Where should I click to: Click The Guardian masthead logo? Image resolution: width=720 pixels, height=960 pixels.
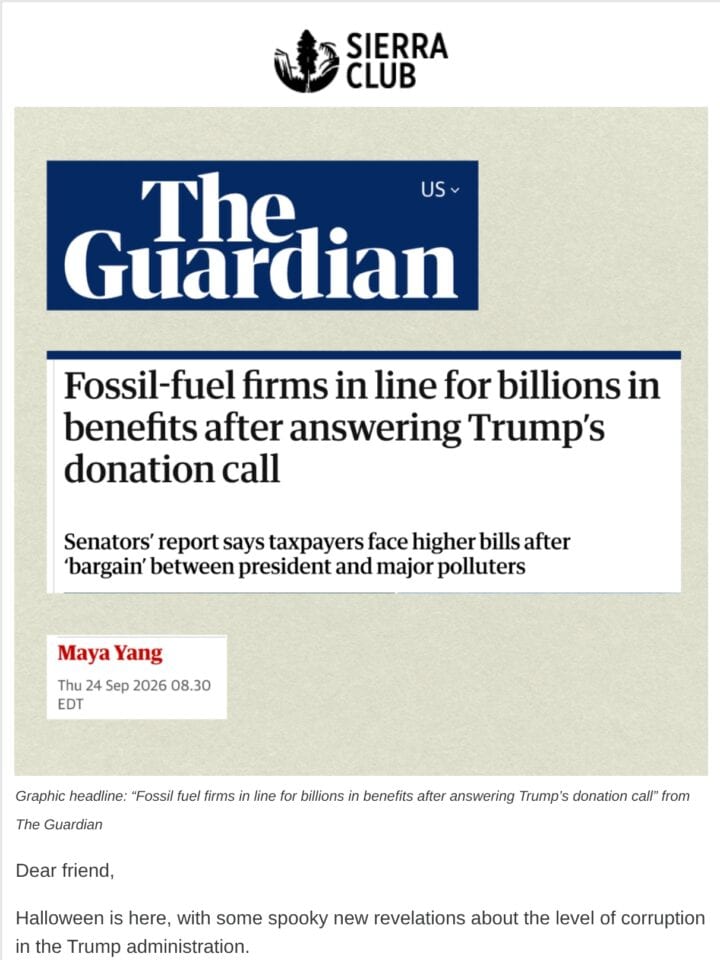(262, 235)
